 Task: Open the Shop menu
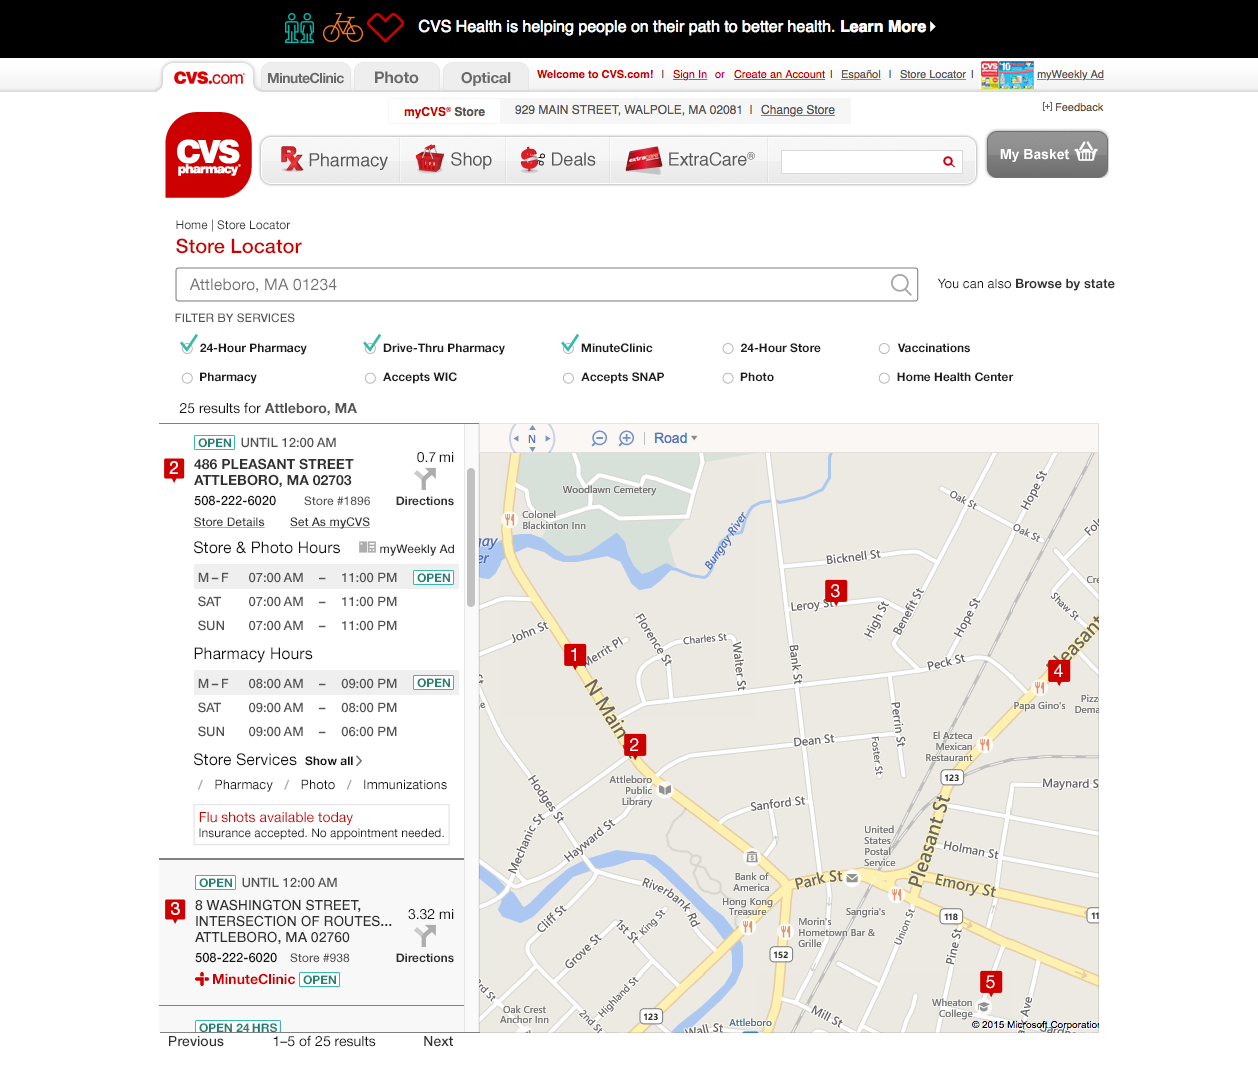[455, 160]
